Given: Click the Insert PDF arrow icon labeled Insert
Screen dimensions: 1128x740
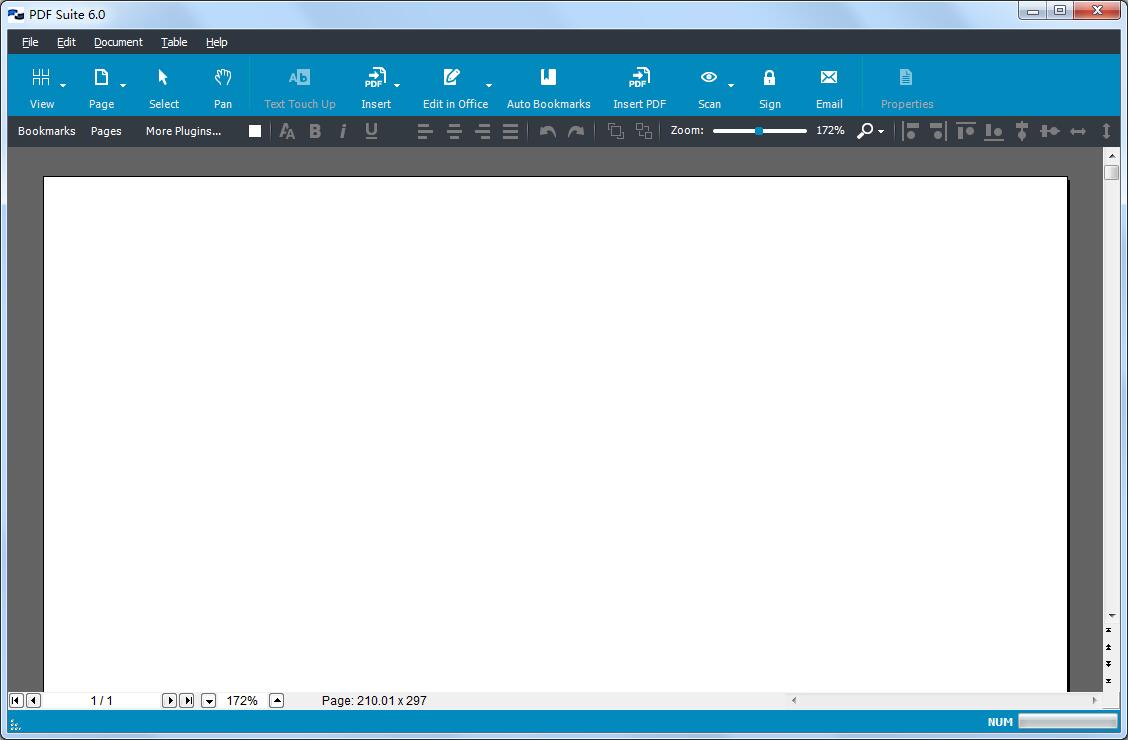Looking at the screenshot, I should (x=376, y=77).
